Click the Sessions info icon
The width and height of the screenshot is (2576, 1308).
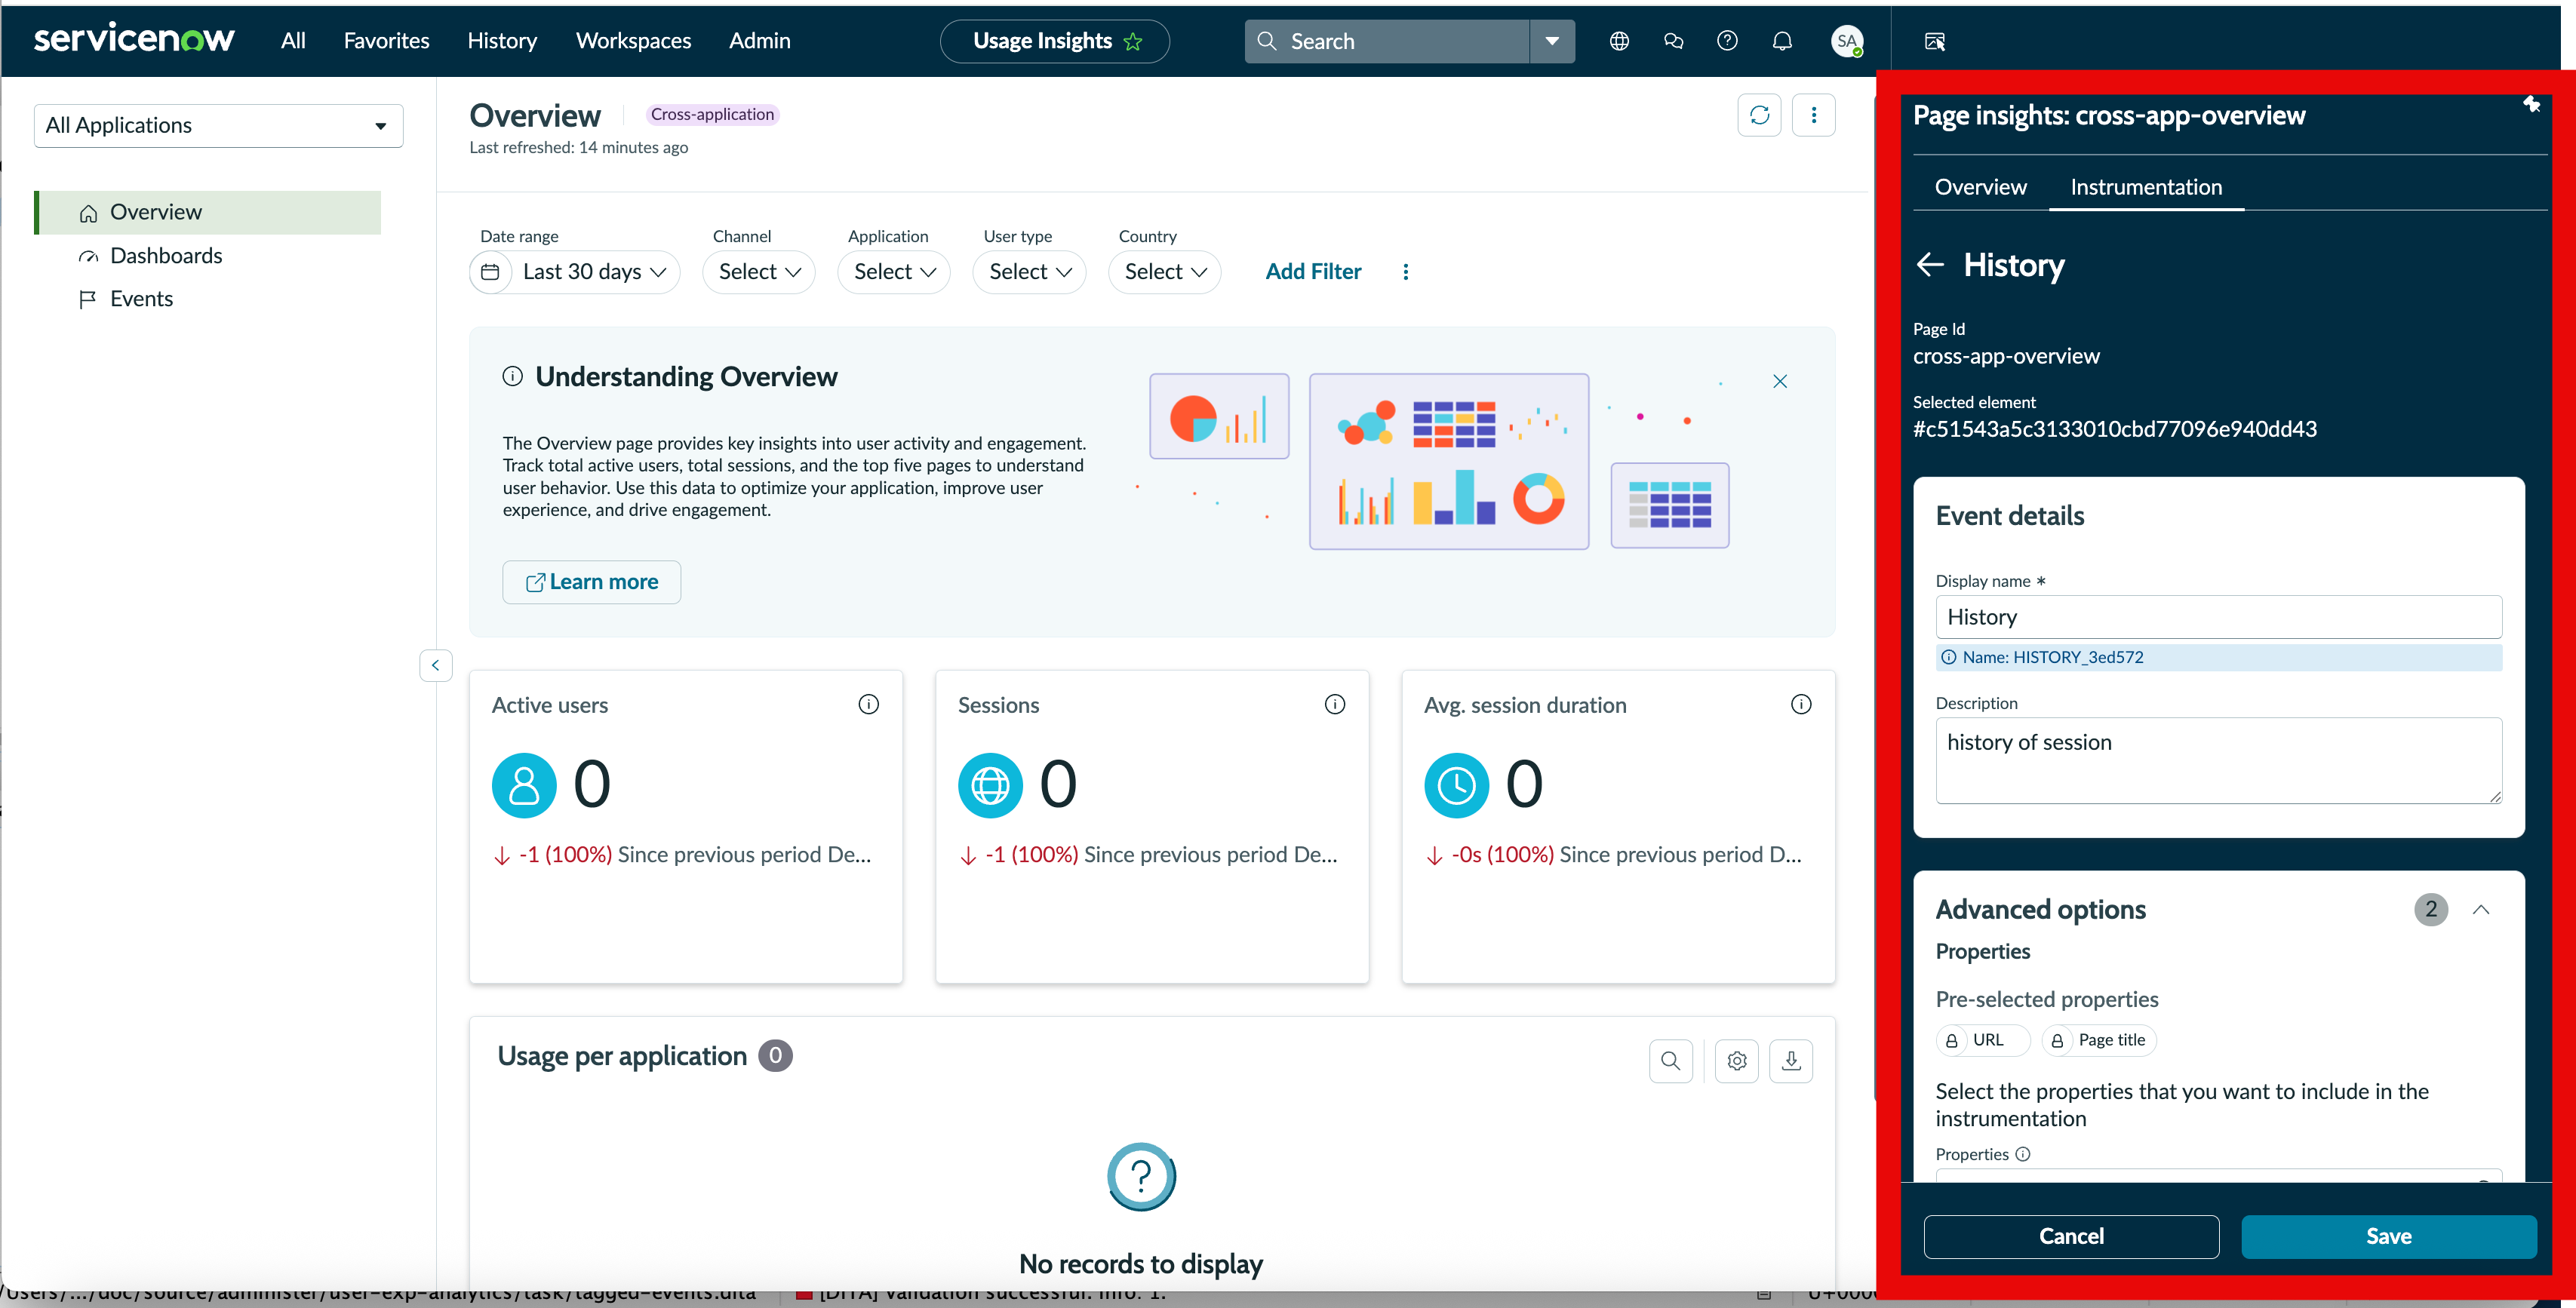pyautogui.click(x=1335, y=704)
